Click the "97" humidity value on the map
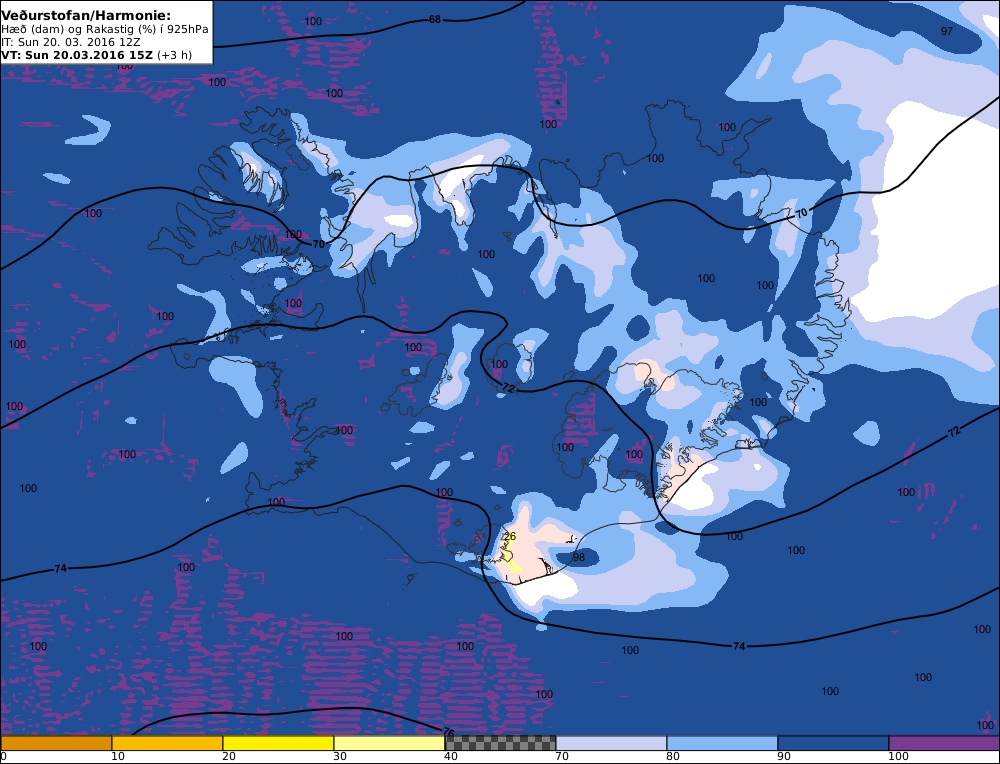This screenshot has width=1000, height=764. tap(946, 31)
